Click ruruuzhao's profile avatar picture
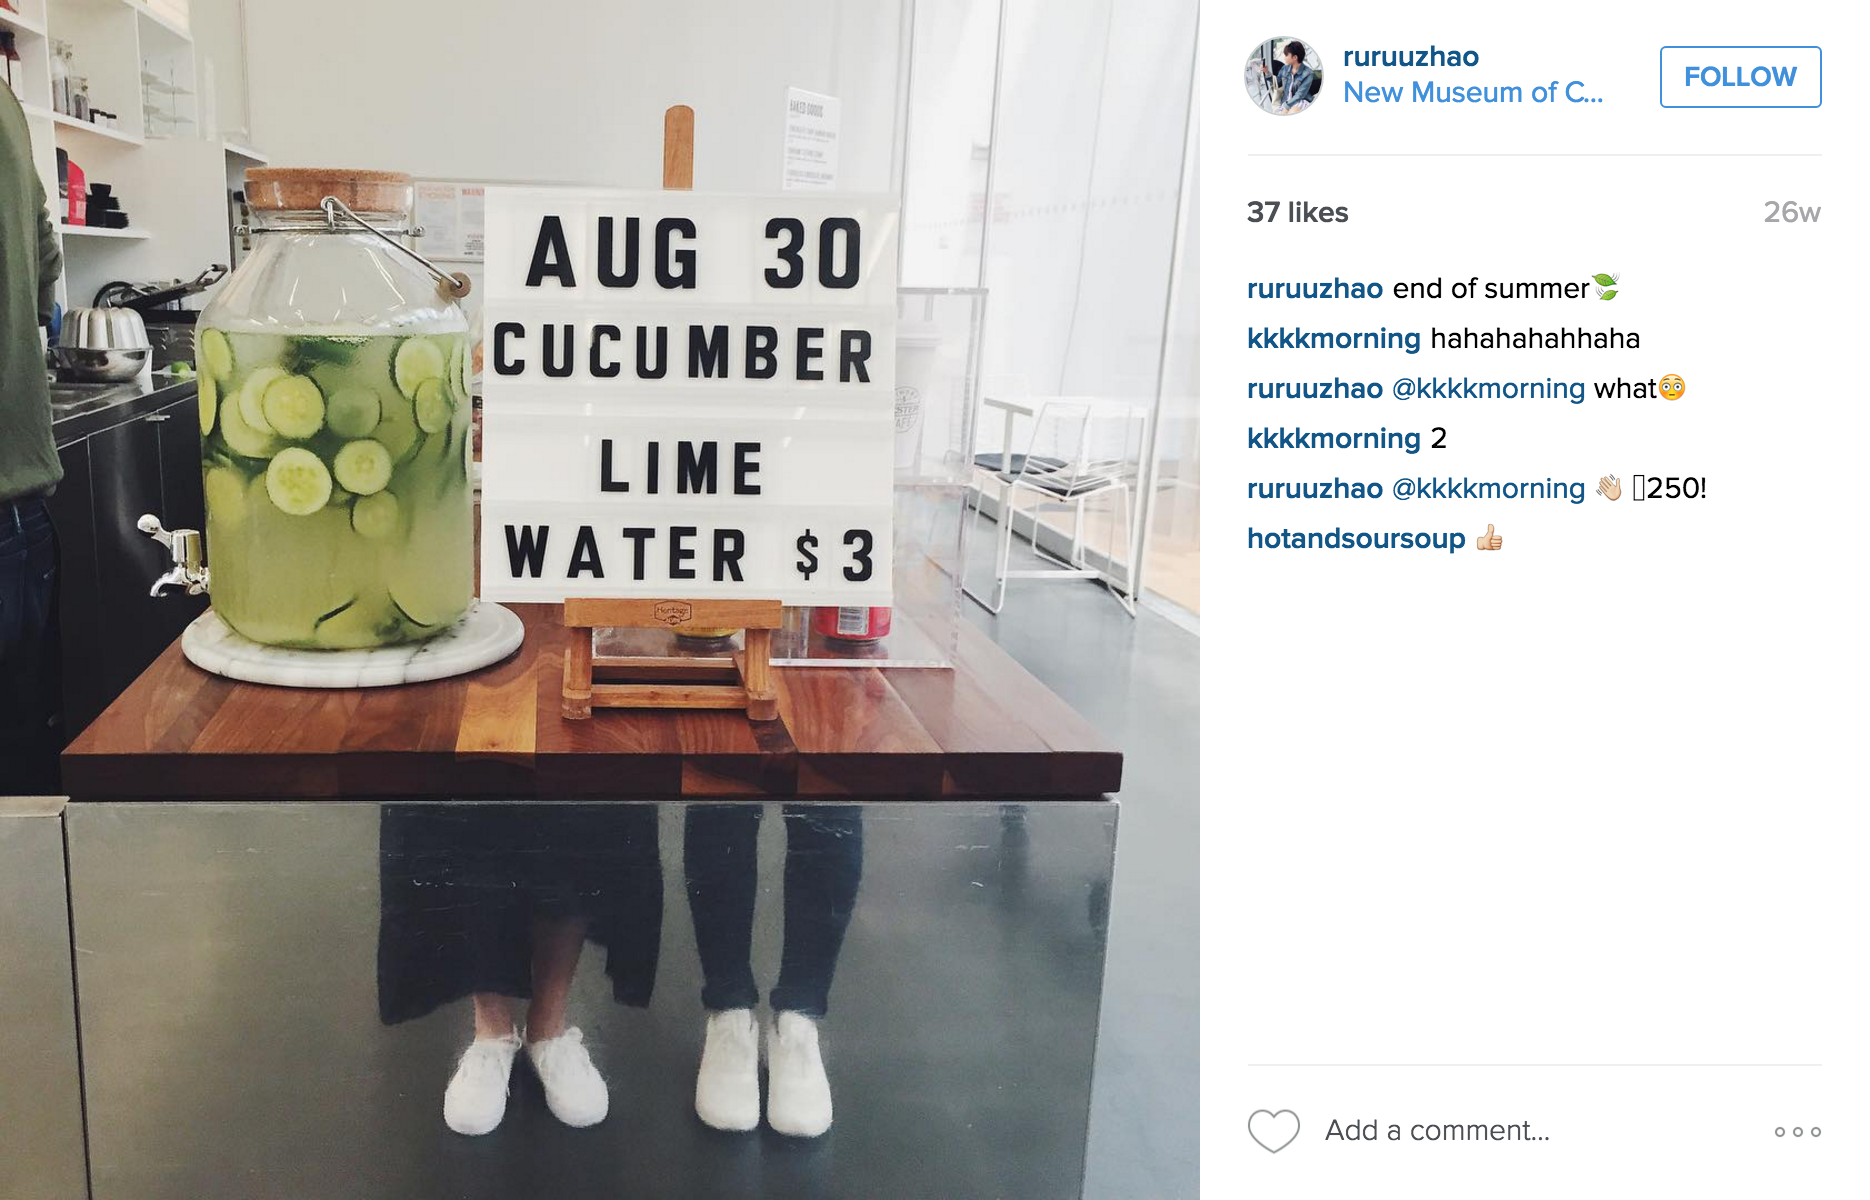The width and height of the screenshot is (1870, 1200). point(1284,77)
